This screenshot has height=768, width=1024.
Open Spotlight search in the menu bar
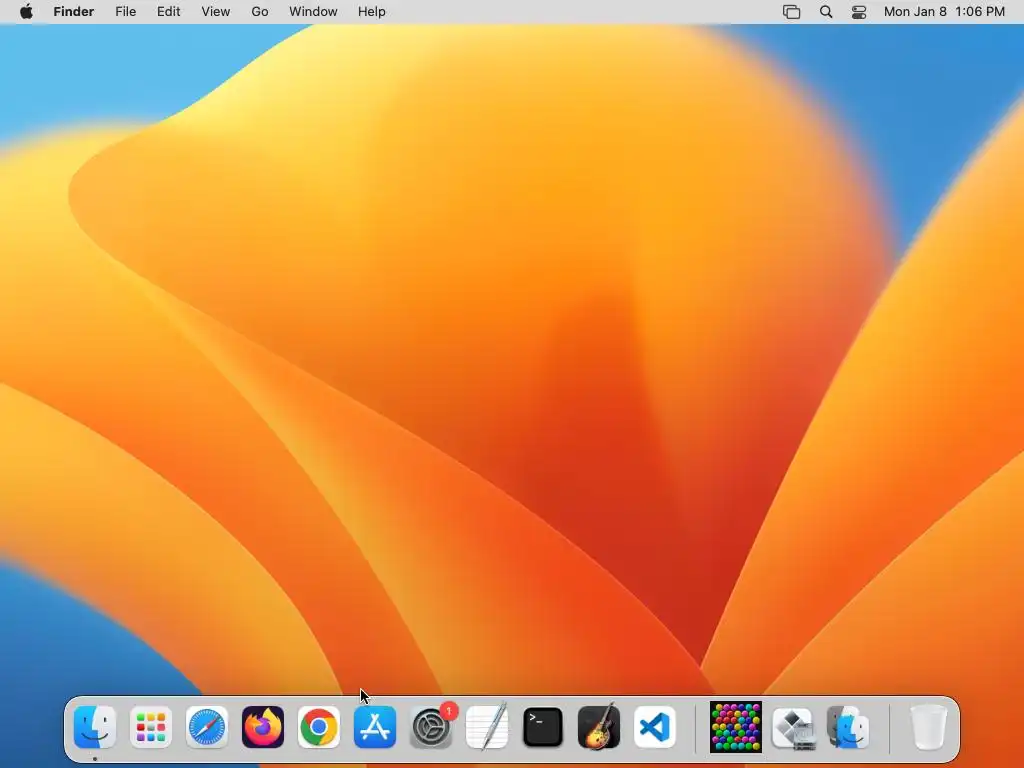point(825,12)
